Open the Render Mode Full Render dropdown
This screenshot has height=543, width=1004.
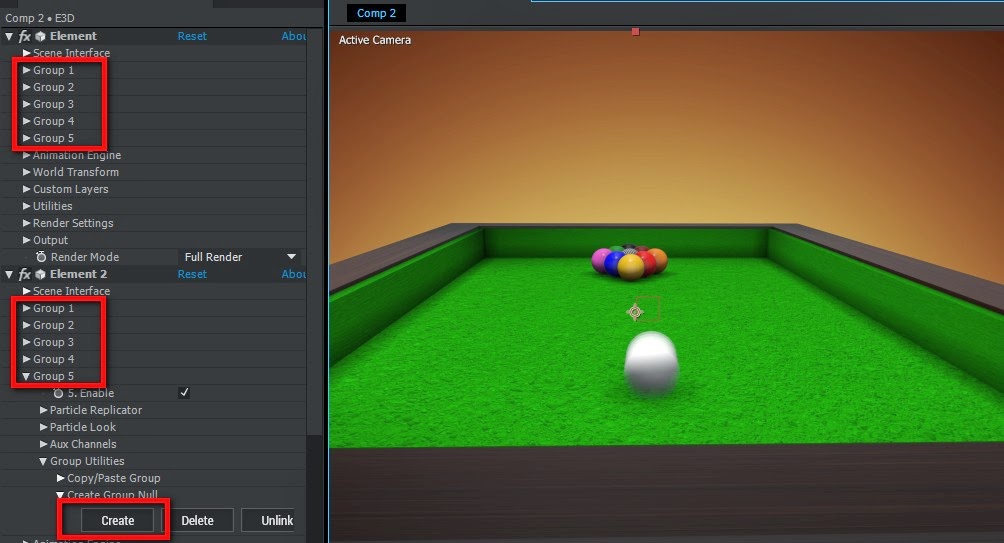point(239,257)
